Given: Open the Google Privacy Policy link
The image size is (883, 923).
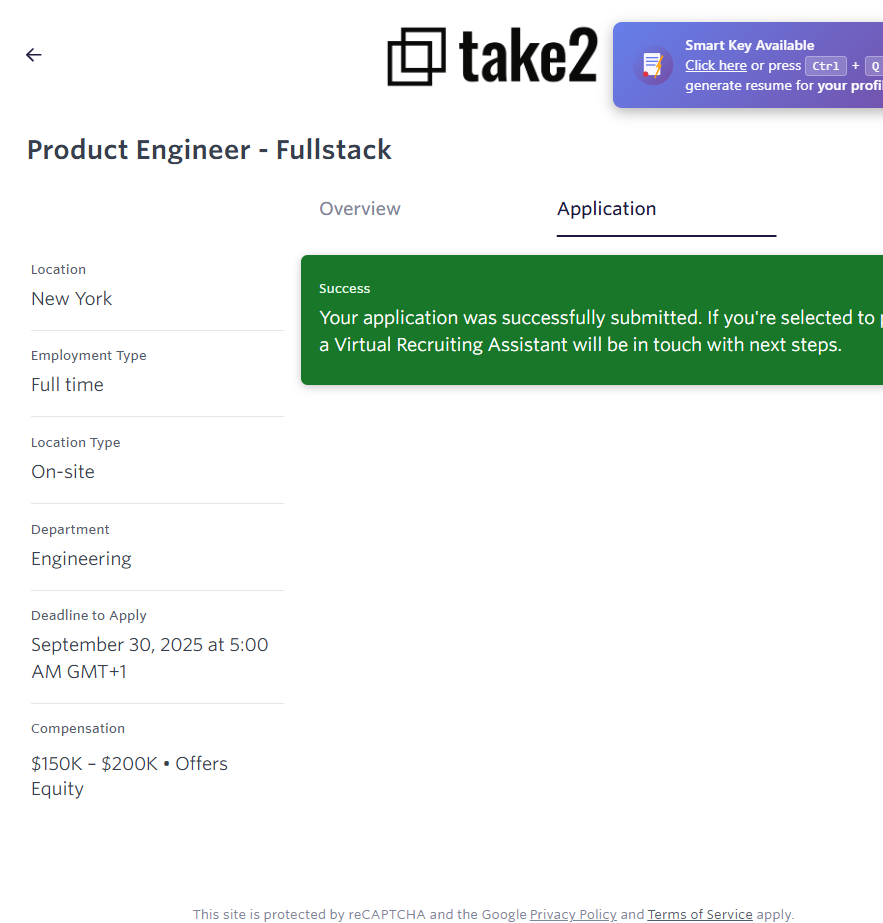Looking at the screenshot, I should pyautogui.click(x=573, y=914).
